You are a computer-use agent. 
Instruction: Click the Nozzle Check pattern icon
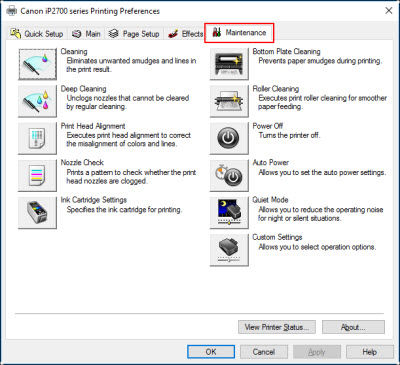[37, 175]
